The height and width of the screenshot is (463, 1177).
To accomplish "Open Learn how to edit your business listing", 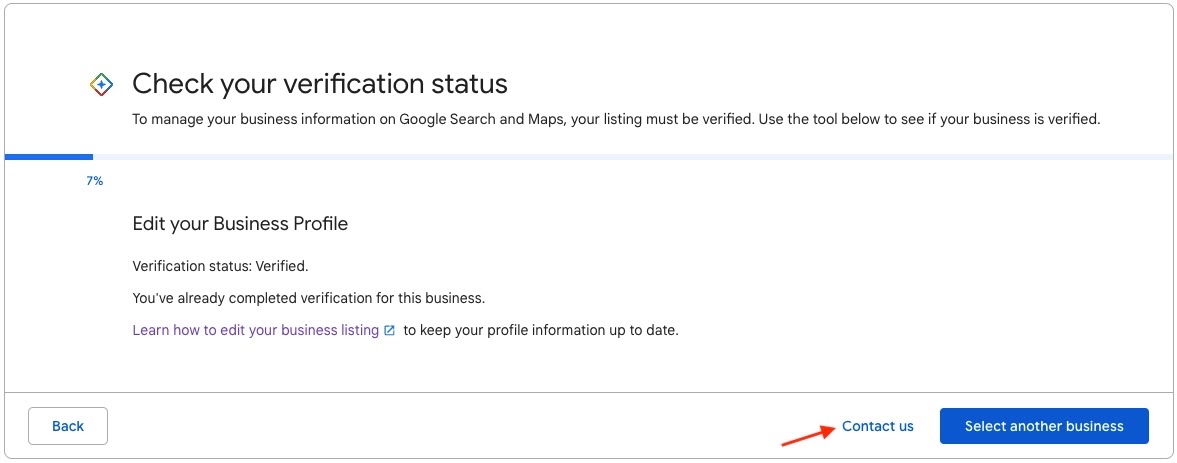I will [256, 330].
